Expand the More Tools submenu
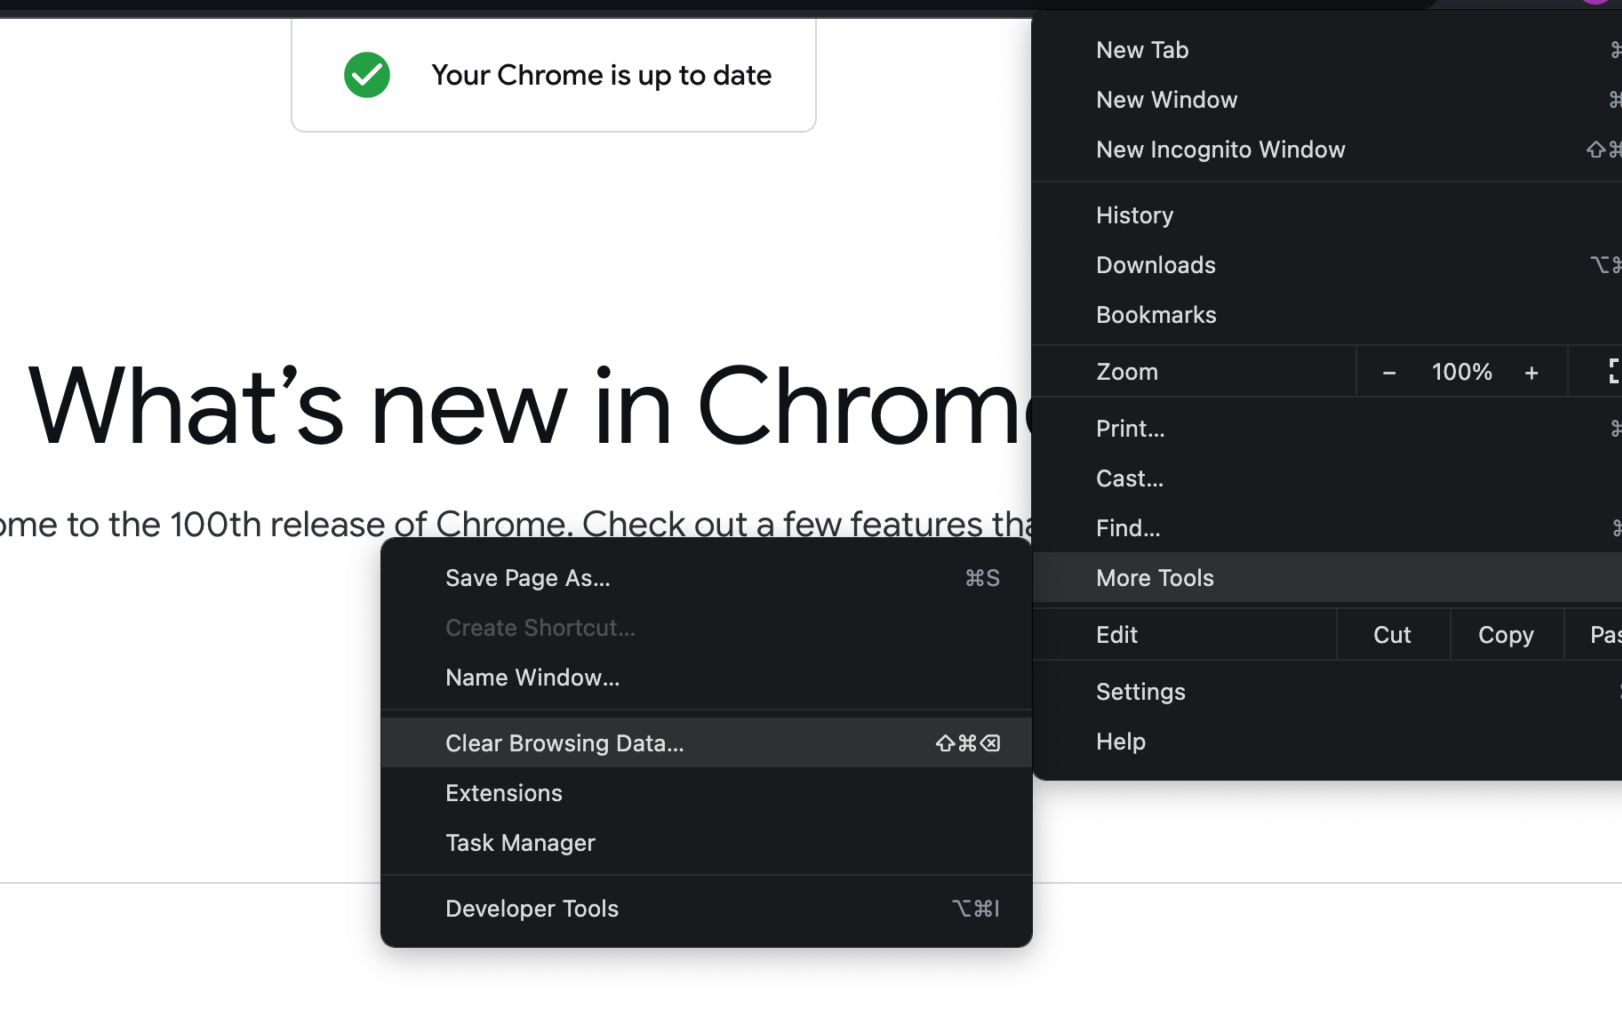Screen dimensions: 1622x1014 (1327, 578)
